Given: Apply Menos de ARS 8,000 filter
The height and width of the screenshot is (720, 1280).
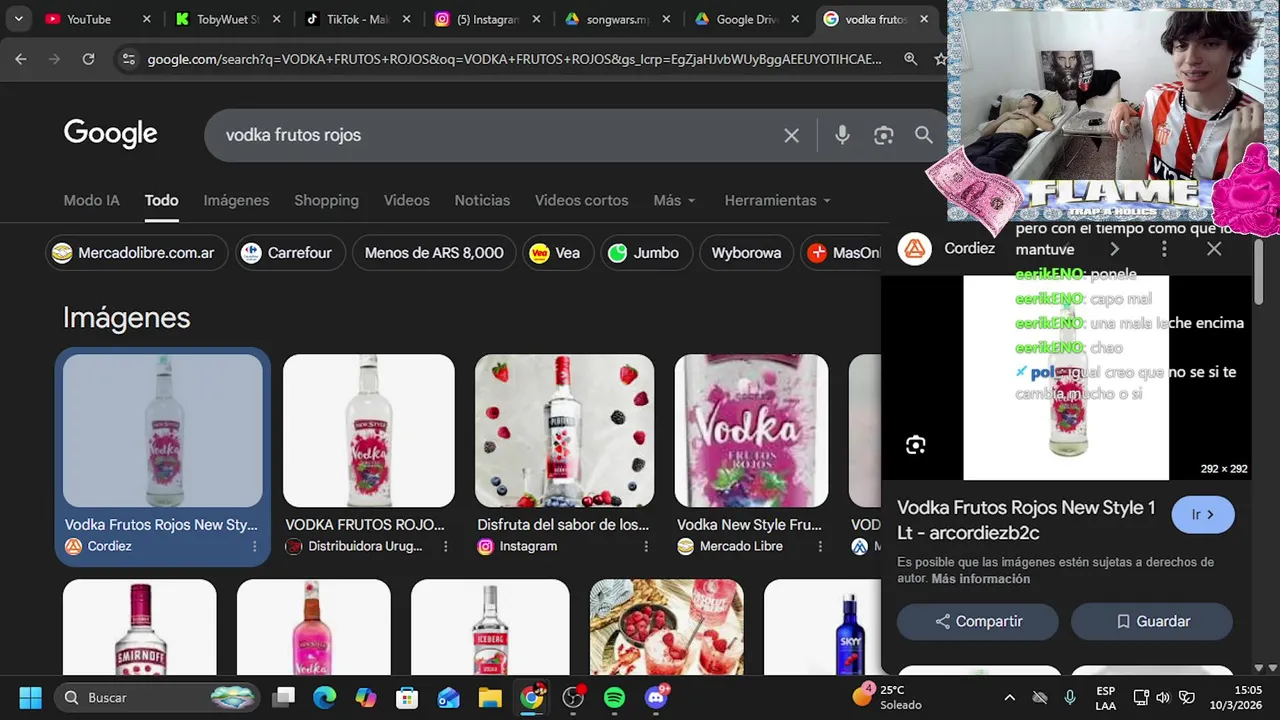Looking at the screenshot, I should click(434, 253).
